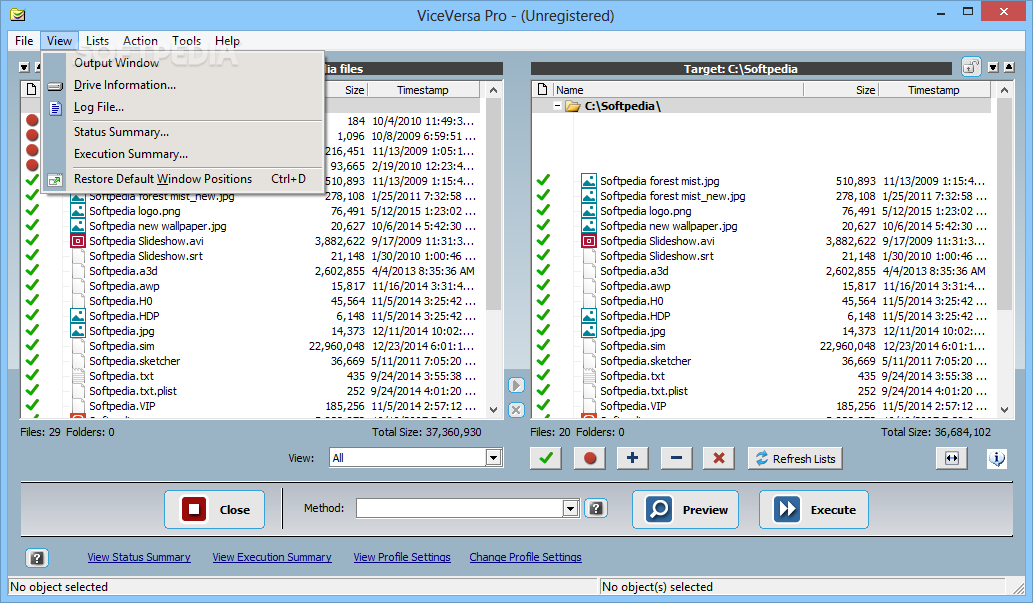The height and width of the screenshot is (603, 1033).
Task: Click green check beside source Softpedia.sim
Action: (x=32, y=346)
